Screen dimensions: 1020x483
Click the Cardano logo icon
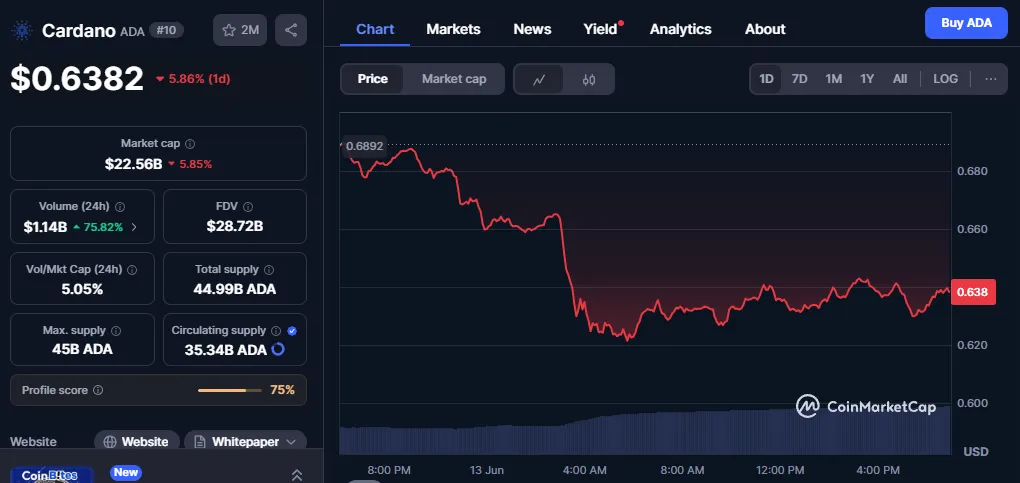22,30
